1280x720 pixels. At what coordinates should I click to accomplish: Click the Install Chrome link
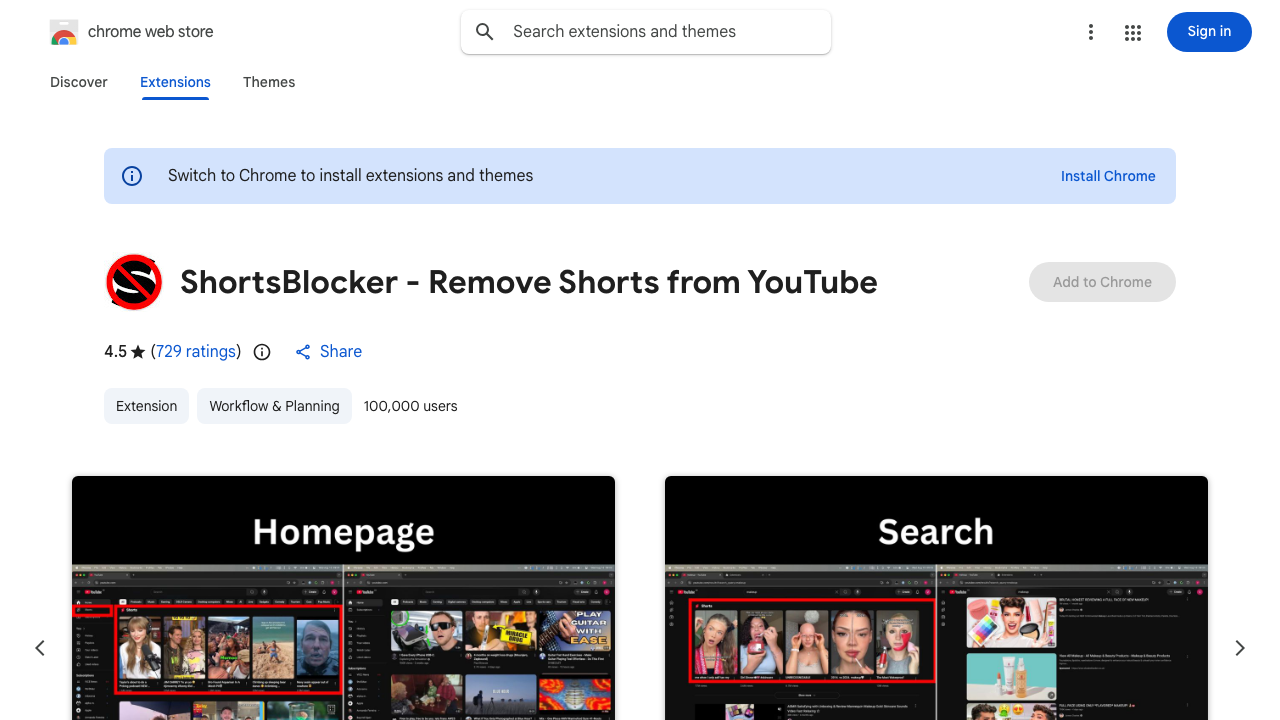(1108, 176)
